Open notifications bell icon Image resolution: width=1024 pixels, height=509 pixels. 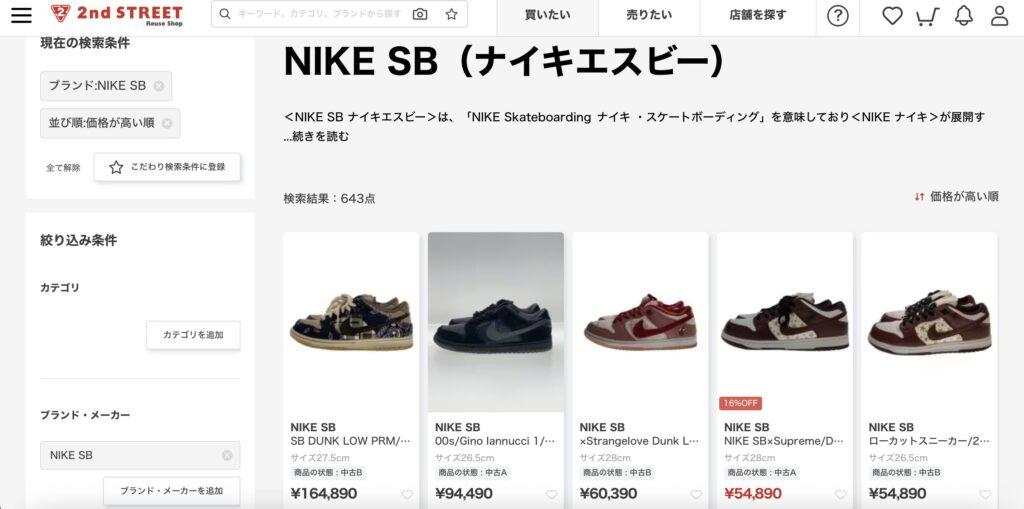click(x=963, y=16)
